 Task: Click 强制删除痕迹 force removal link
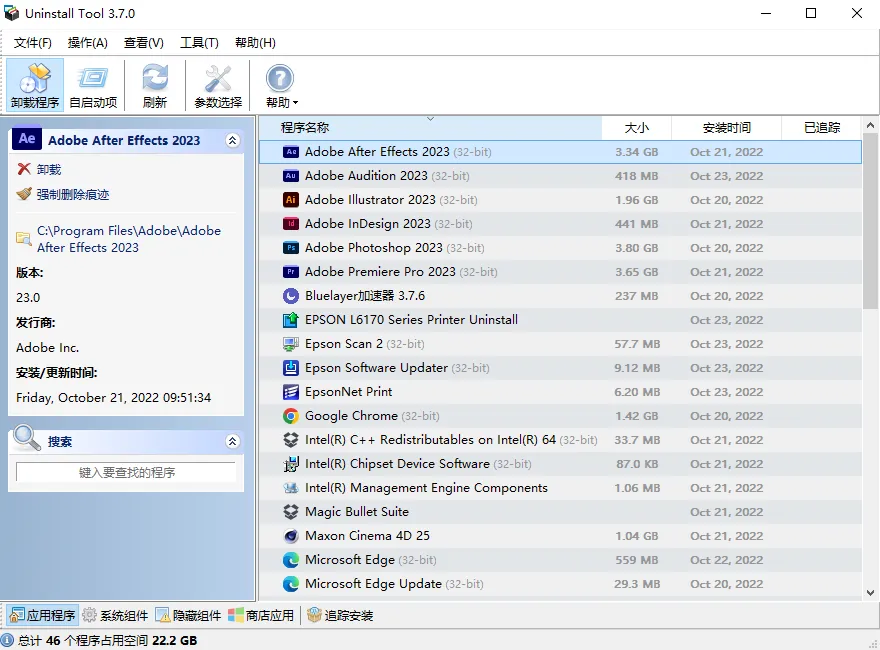tap(63, 194)
